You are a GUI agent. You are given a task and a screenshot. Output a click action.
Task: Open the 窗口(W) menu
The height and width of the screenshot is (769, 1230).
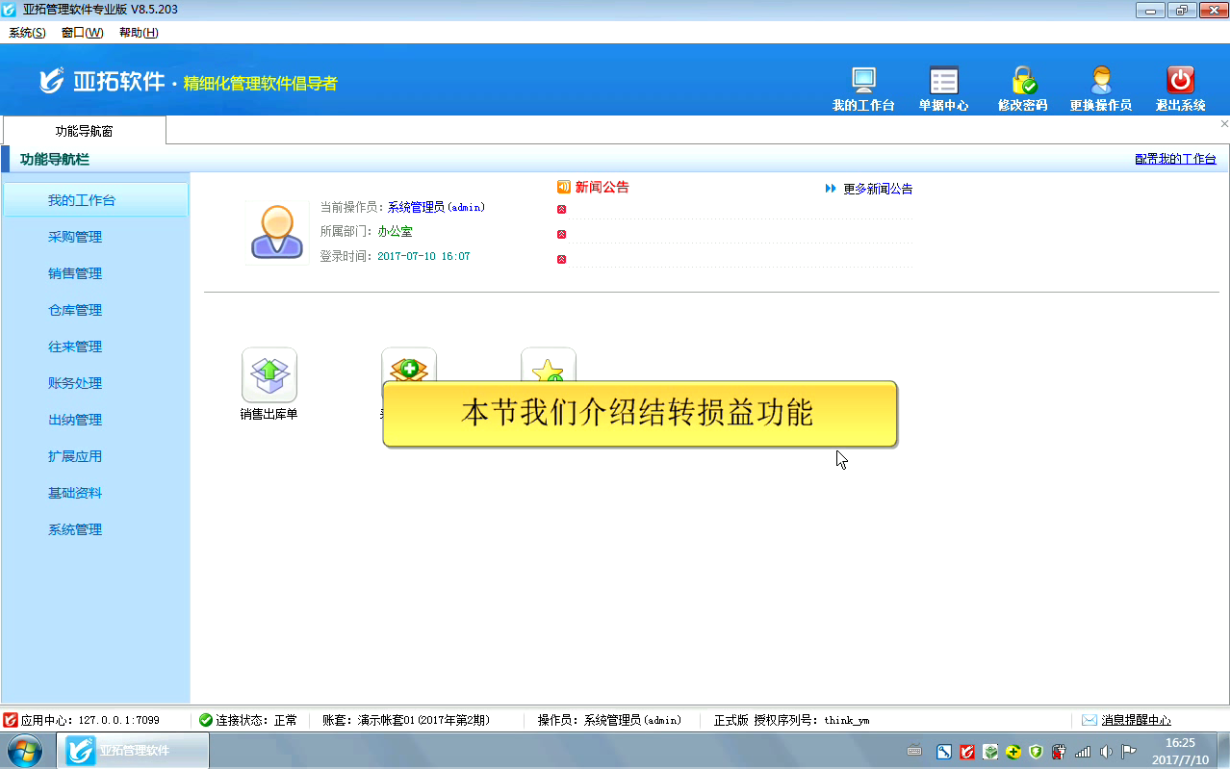tap(82, 33)
